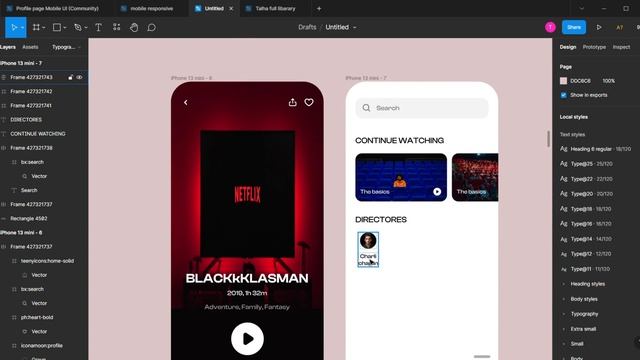Click the Search field in mockup
Image resolution: width=640 pixels, height=360 pixels.
coord(422,108)
